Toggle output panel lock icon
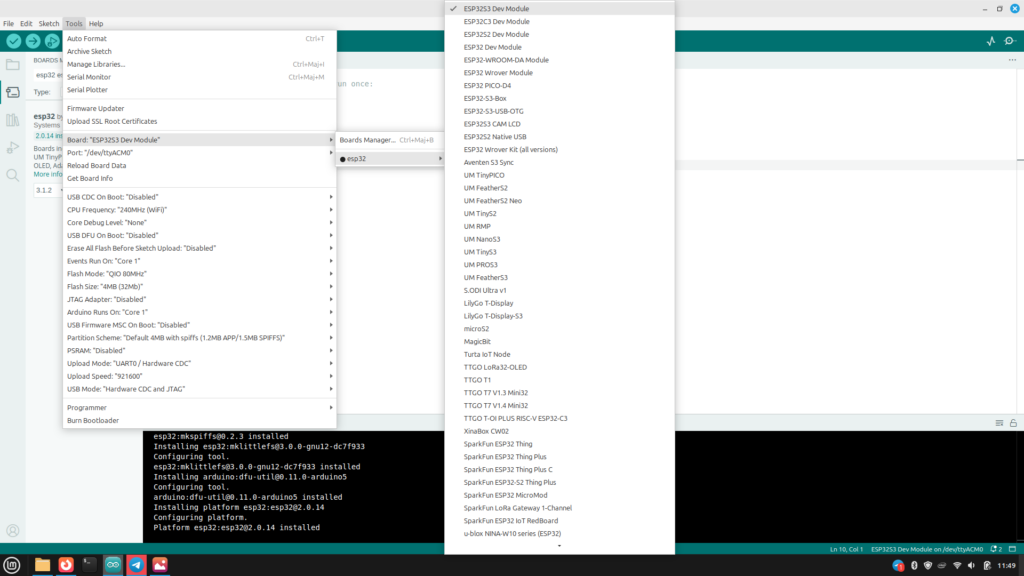The image size is (1024, 576). pos(1013,423)
